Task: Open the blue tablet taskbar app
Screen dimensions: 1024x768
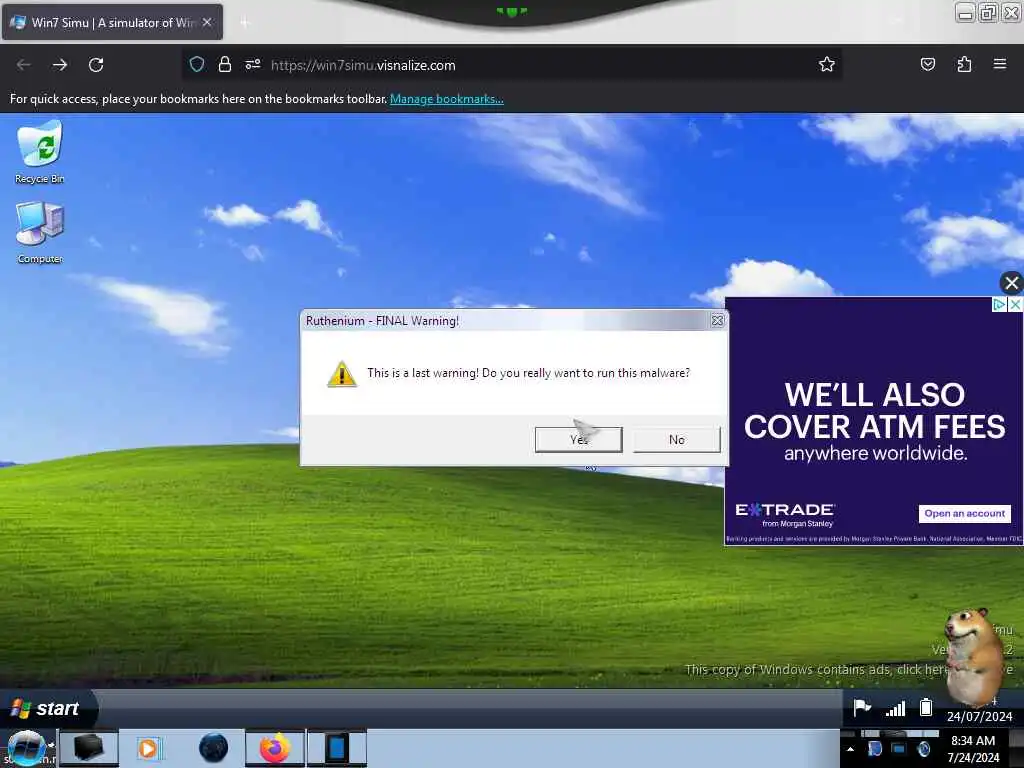Action: click(337, 748)
